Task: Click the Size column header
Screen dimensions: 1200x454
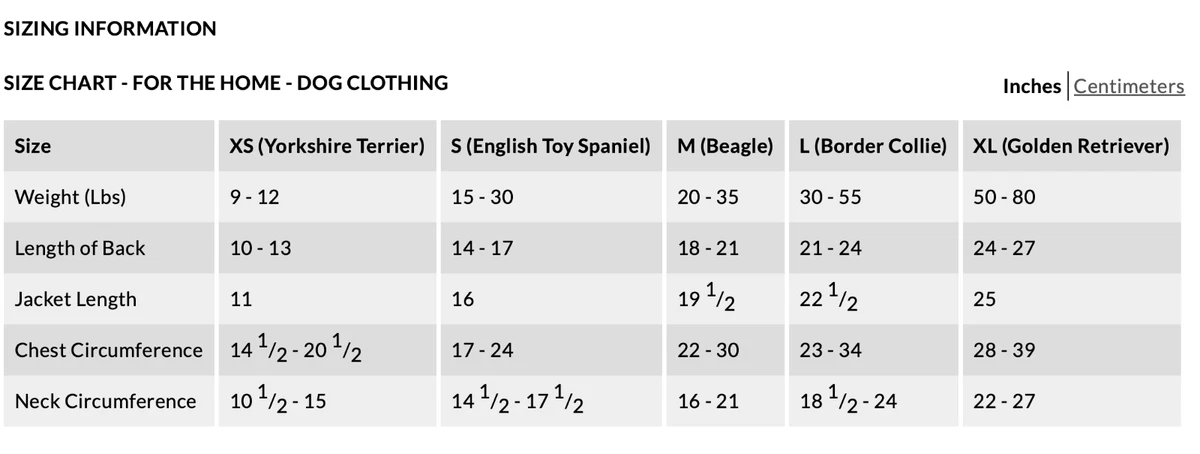Action: (33, 146)
